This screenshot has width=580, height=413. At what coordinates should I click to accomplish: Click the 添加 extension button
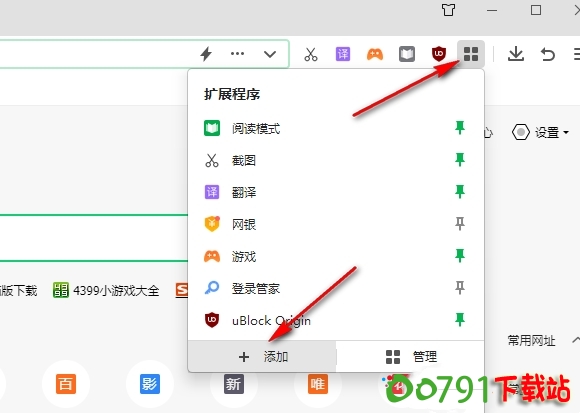(x=262, y=356)
